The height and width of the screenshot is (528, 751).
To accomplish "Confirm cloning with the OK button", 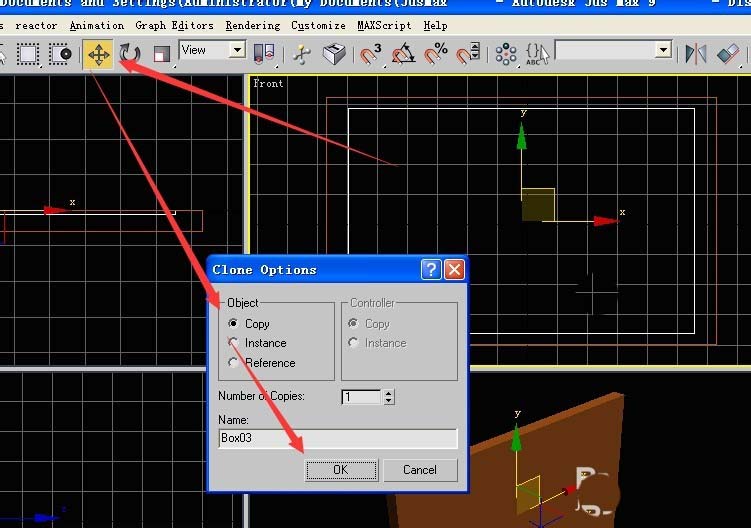I will coord(341,470).
